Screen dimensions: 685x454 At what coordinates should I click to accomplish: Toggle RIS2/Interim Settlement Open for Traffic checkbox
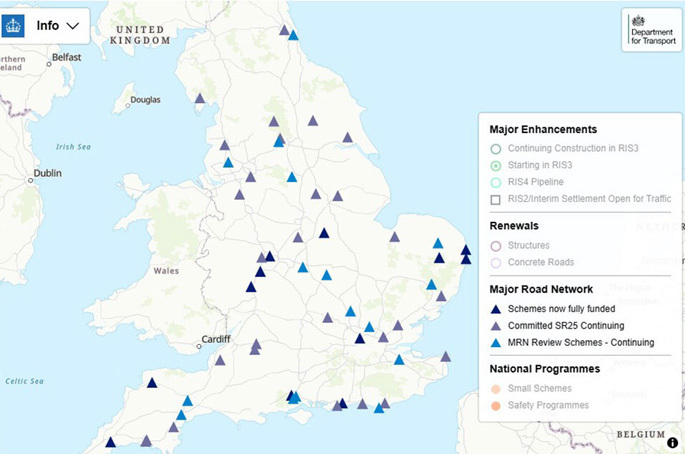coord(495,200)
